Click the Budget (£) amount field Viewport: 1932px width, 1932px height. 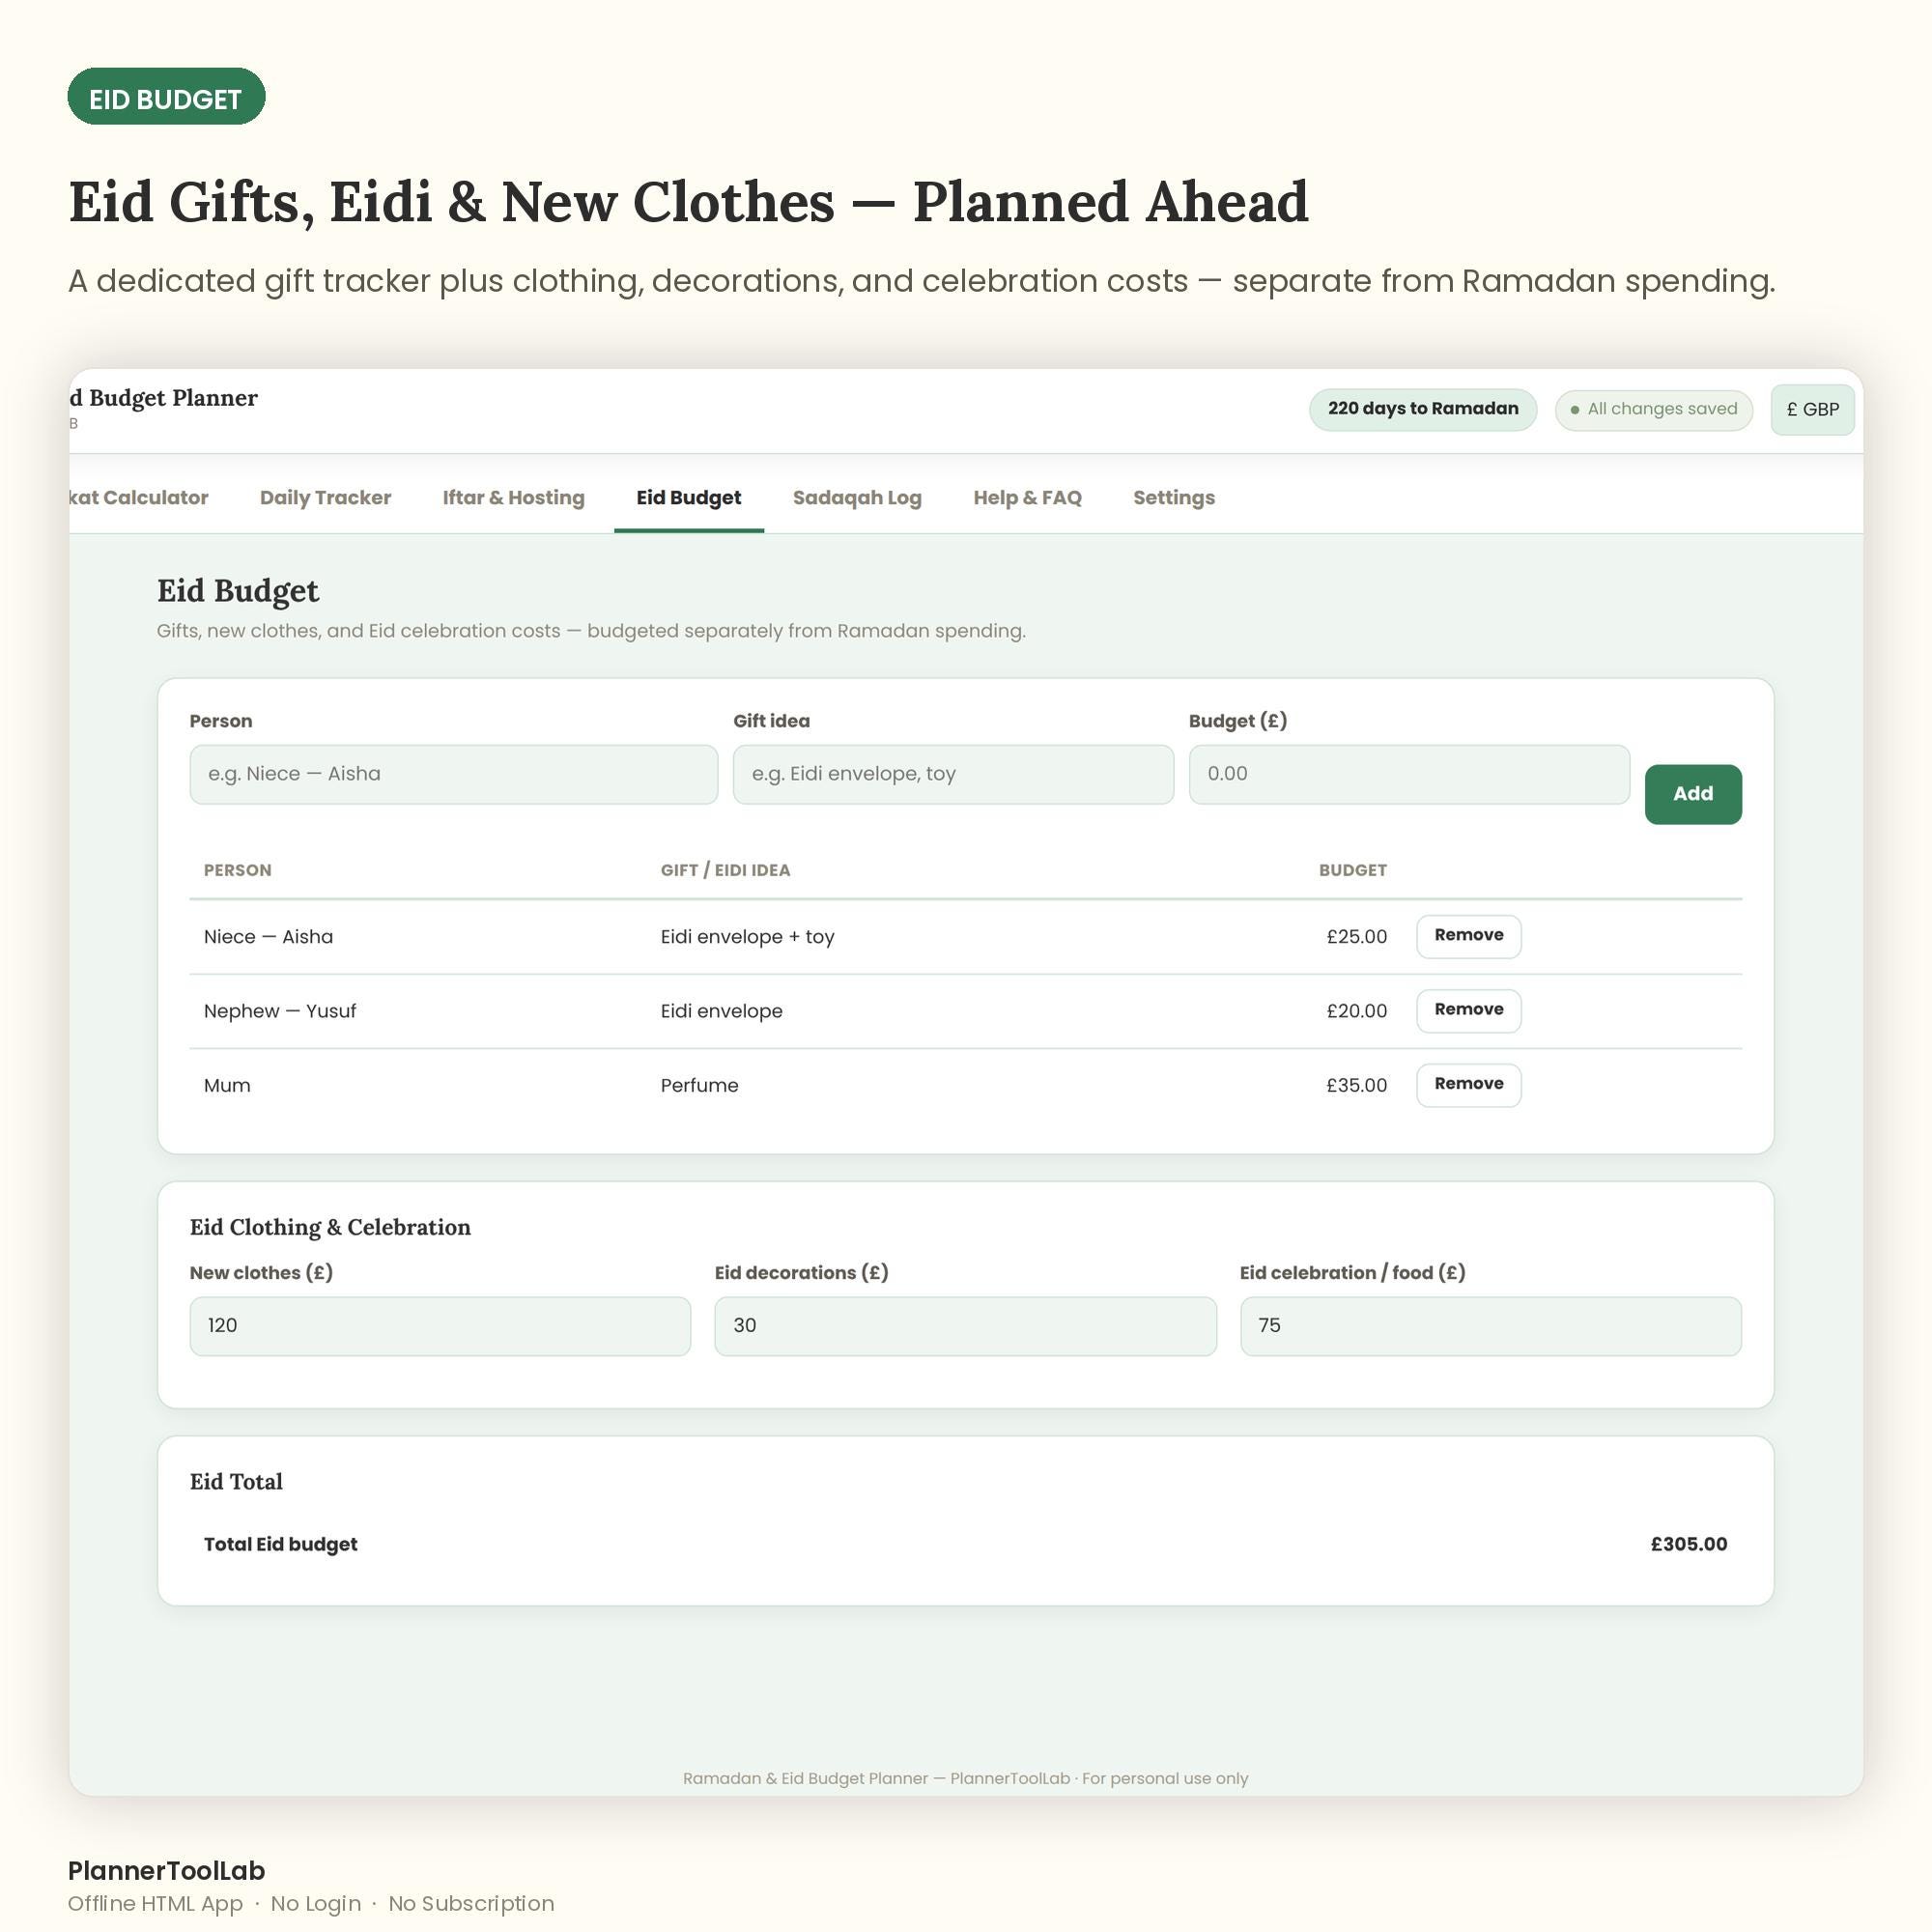[1409, 774]
